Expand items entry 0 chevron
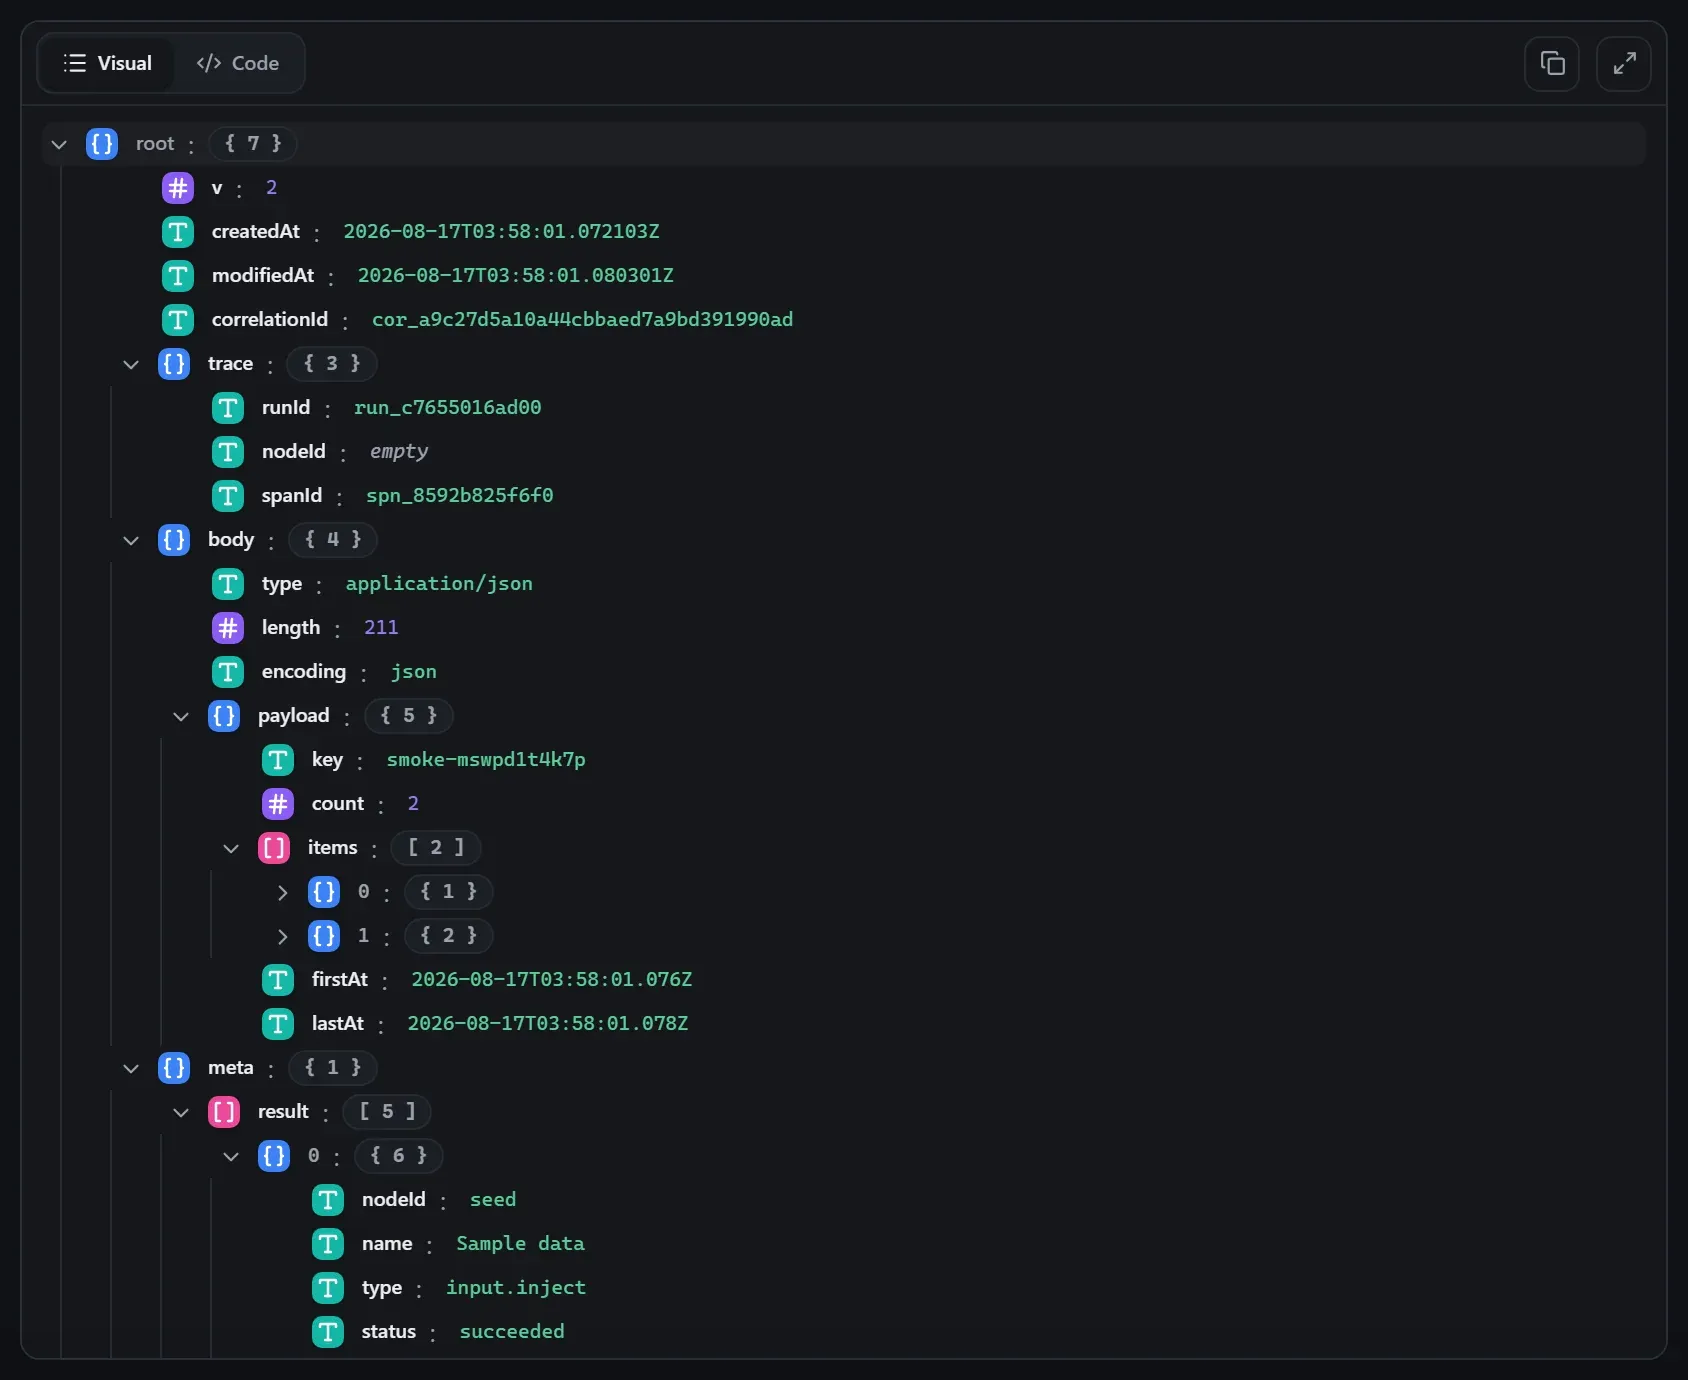This screenshot has height=1380, width=1688. pos(282,892)
